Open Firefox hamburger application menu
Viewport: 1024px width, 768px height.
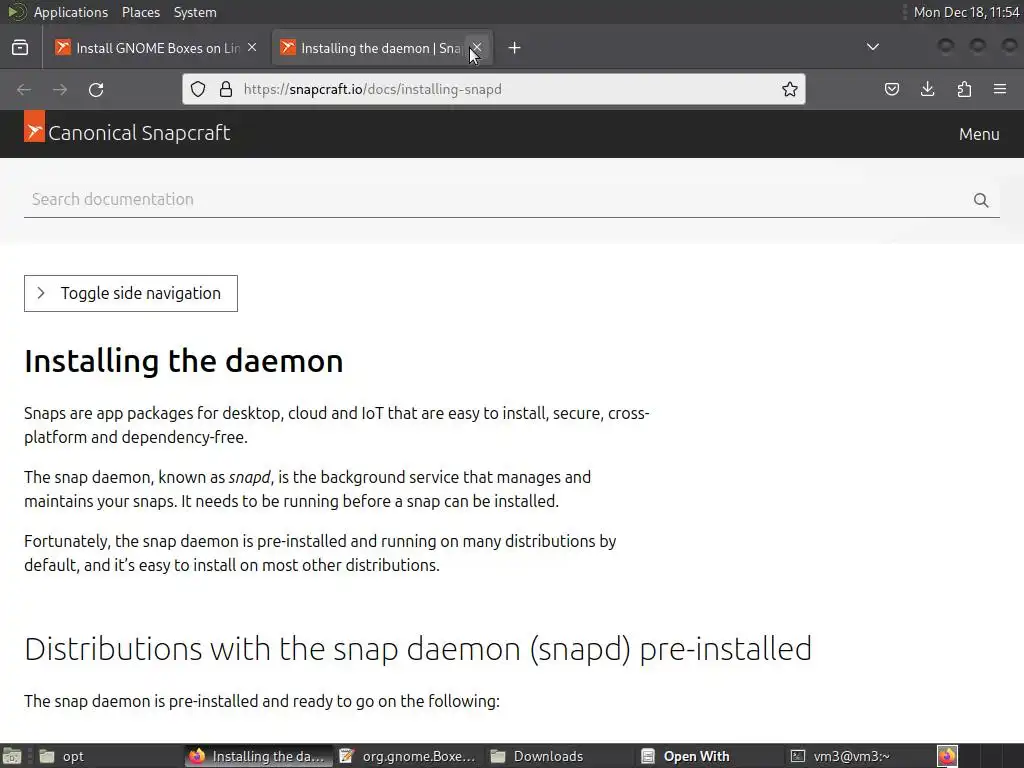point(1000,89)
